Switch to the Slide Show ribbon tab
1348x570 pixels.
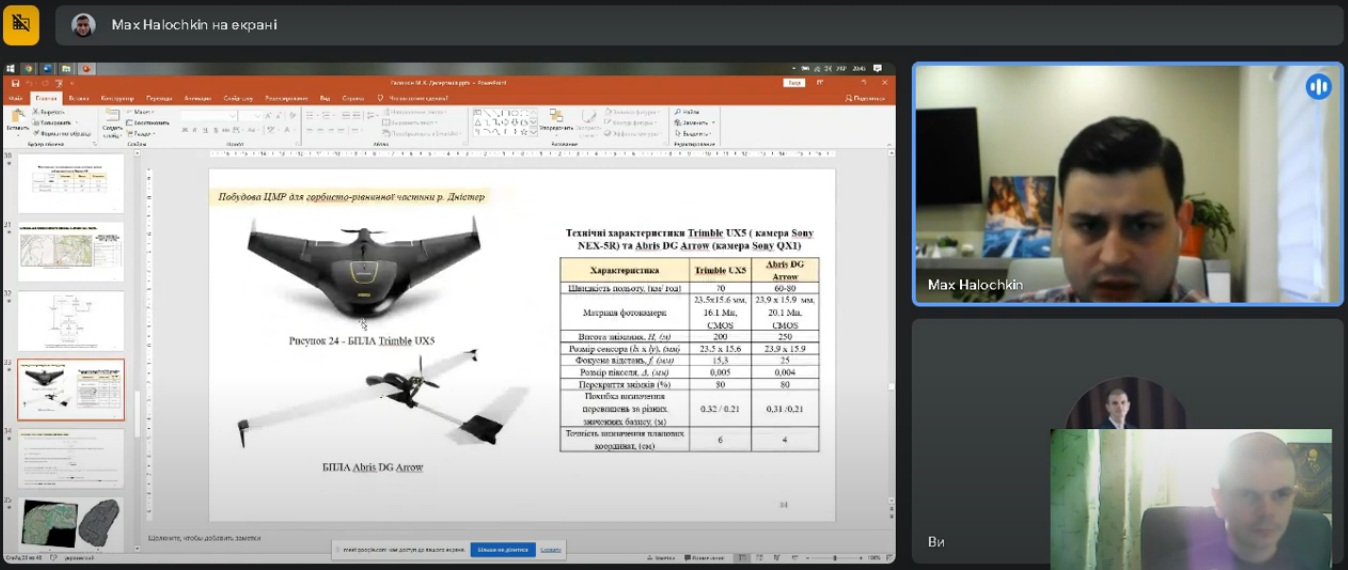coord(238,98)
